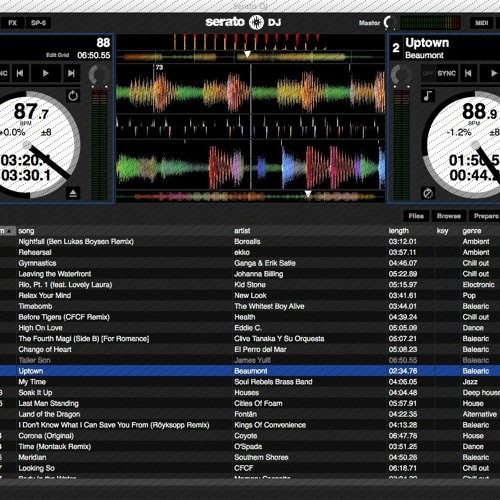Turn Sync OFF on deck 2

click(428, 73)
